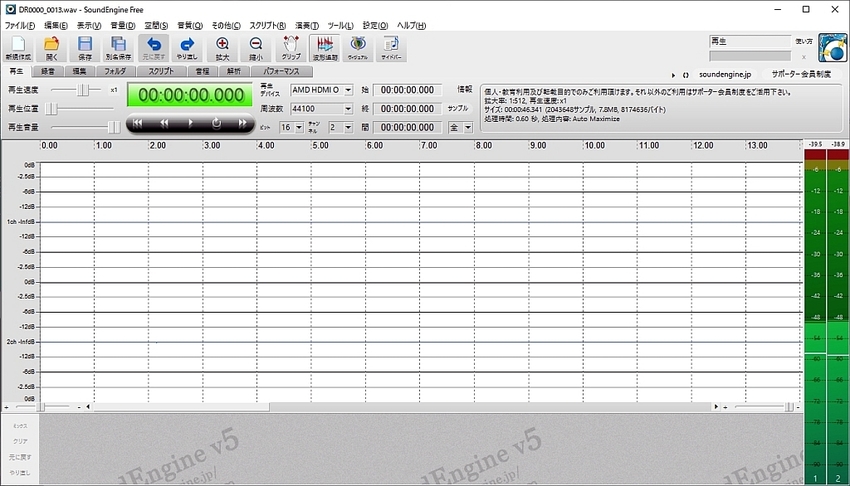
Task: Open the その他(C) menu
Action: 226,25
